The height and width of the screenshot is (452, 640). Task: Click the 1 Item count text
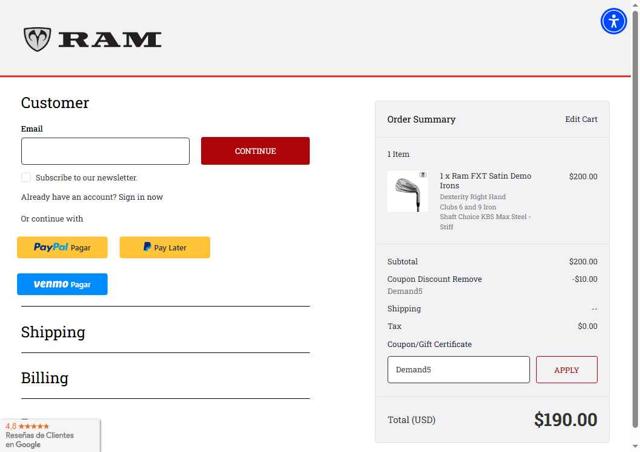[x=398, y=154]
